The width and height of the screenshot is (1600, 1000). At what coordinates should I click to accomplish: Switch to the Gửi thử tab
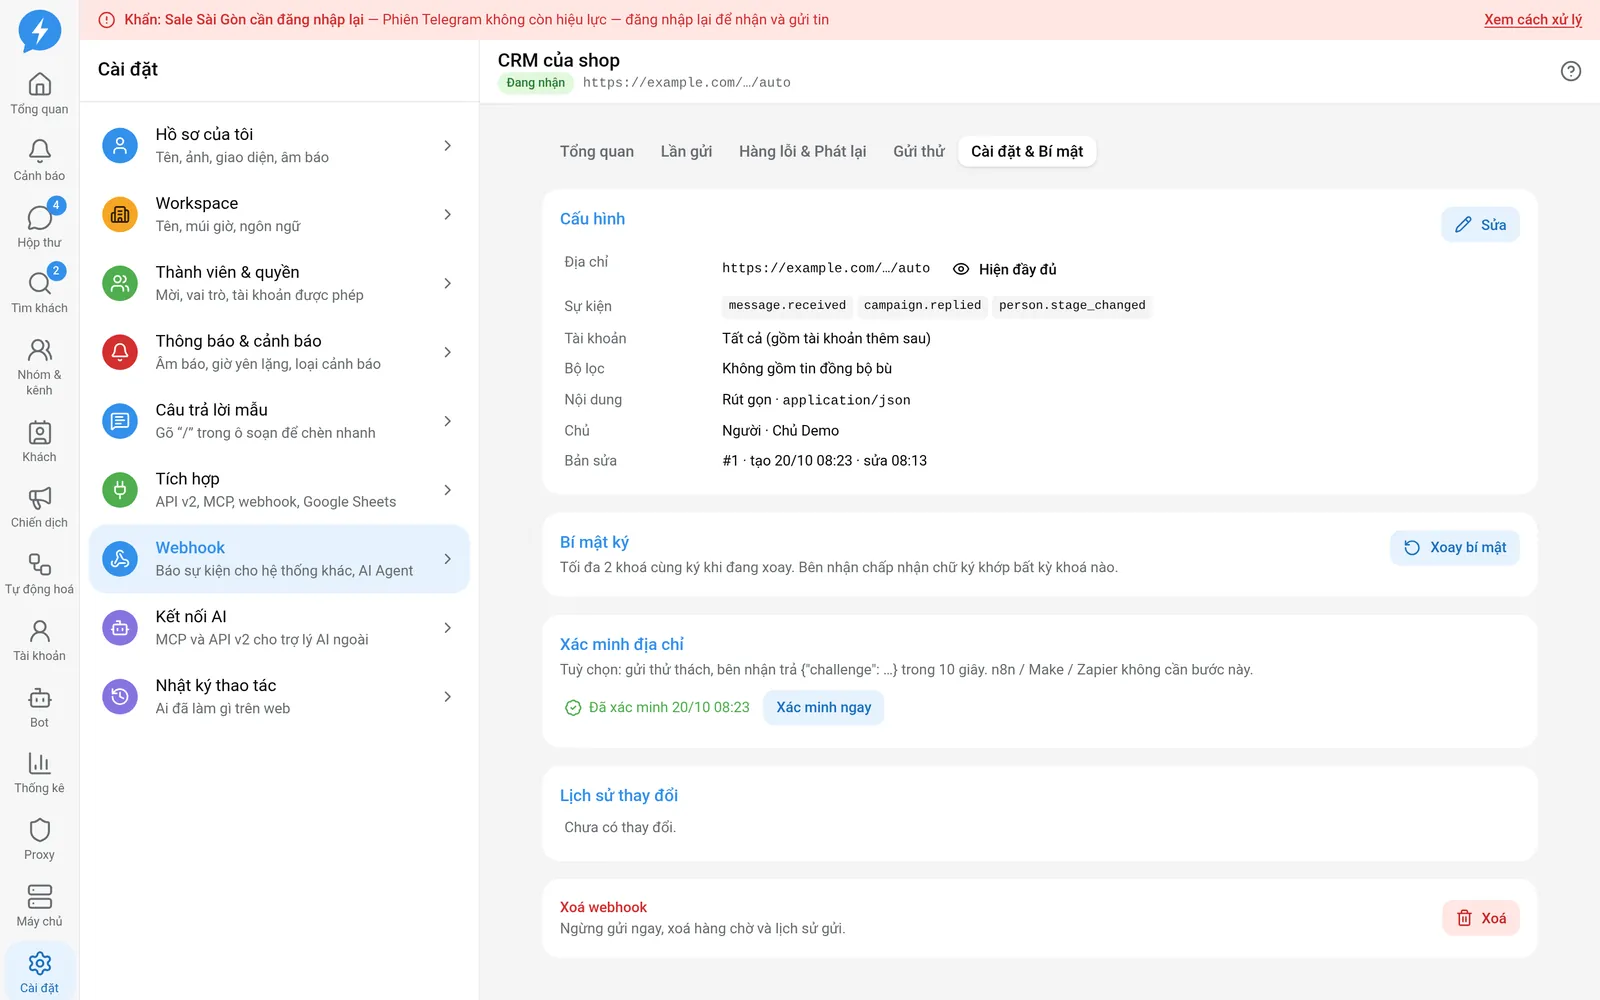(919, 151)
